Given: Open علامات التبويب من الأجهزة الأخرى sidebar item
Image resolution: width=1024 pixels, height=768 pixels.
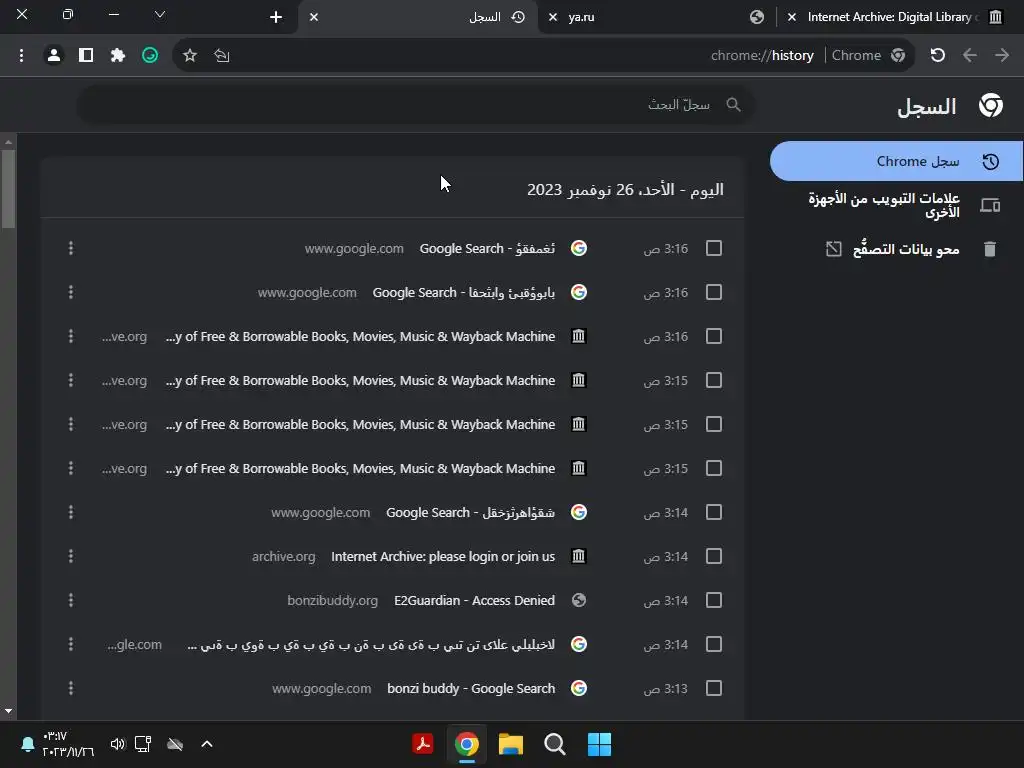Looking at the screenshot, I should click(x=897, y=205).
